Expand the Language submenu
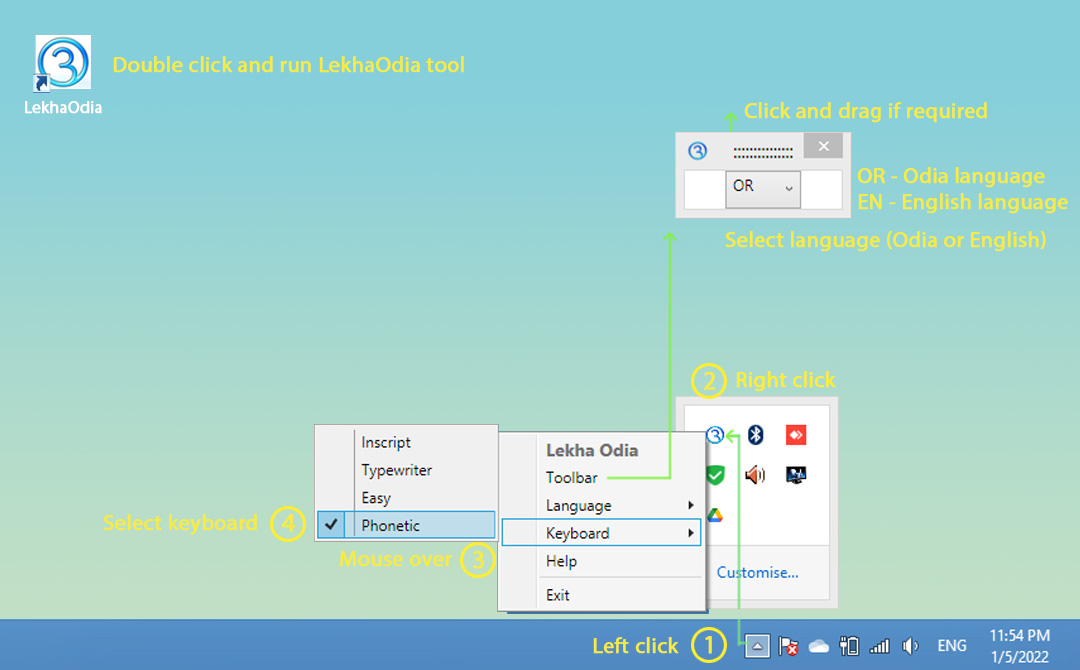Image resolution: width=1080 pixels, height=670 pixels. (x=603, y=505)
